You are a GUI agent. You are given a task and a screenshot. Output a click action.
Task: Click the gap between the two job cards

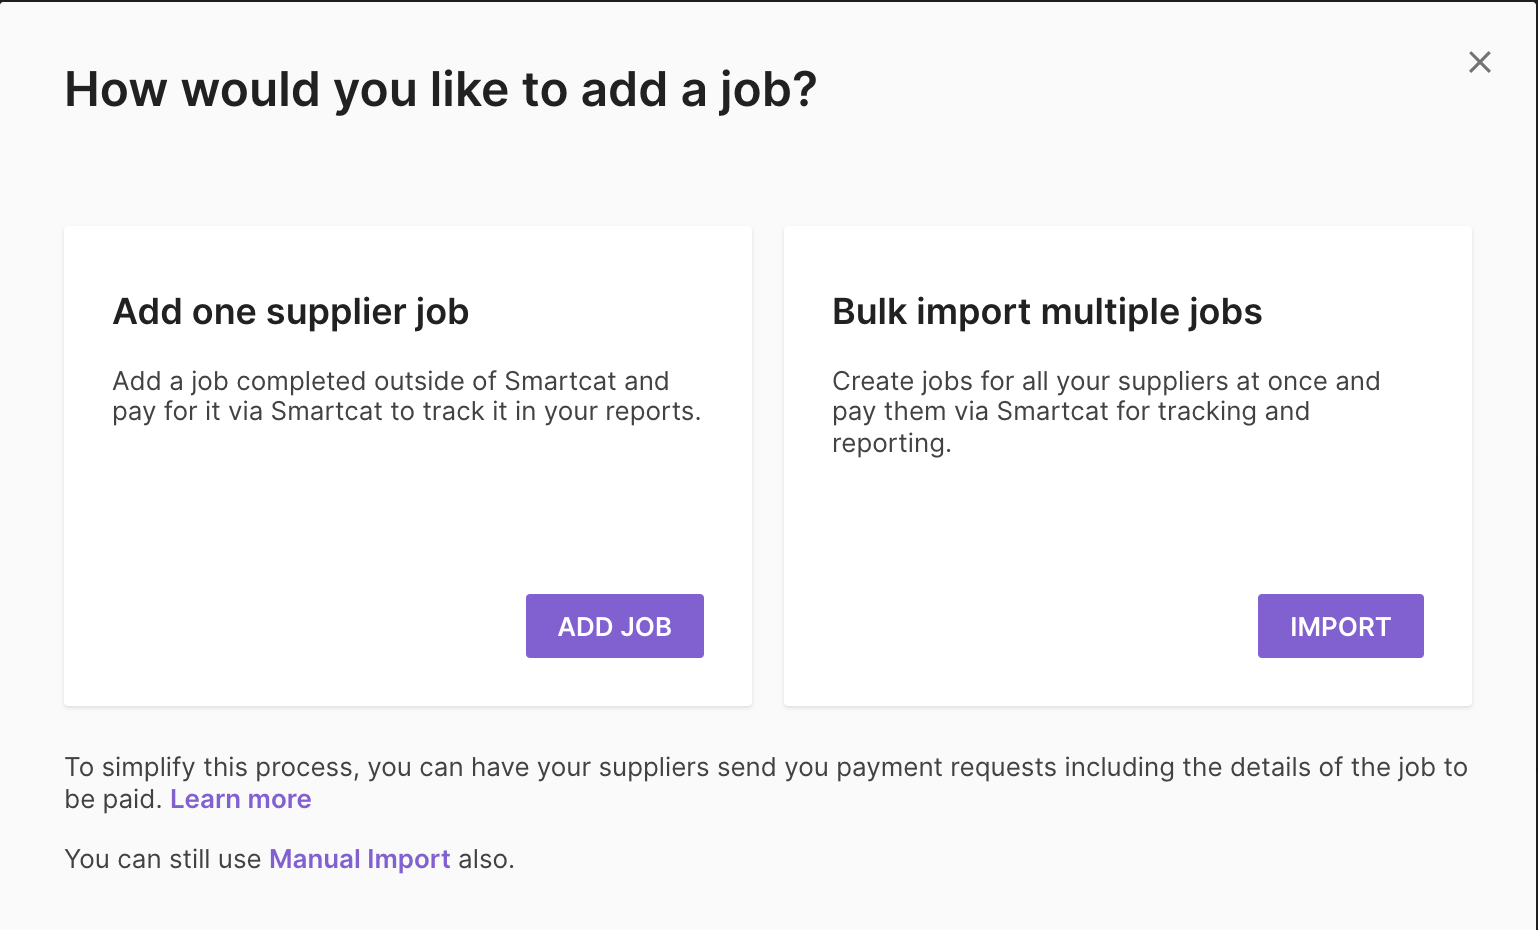(x=768, y=466)
